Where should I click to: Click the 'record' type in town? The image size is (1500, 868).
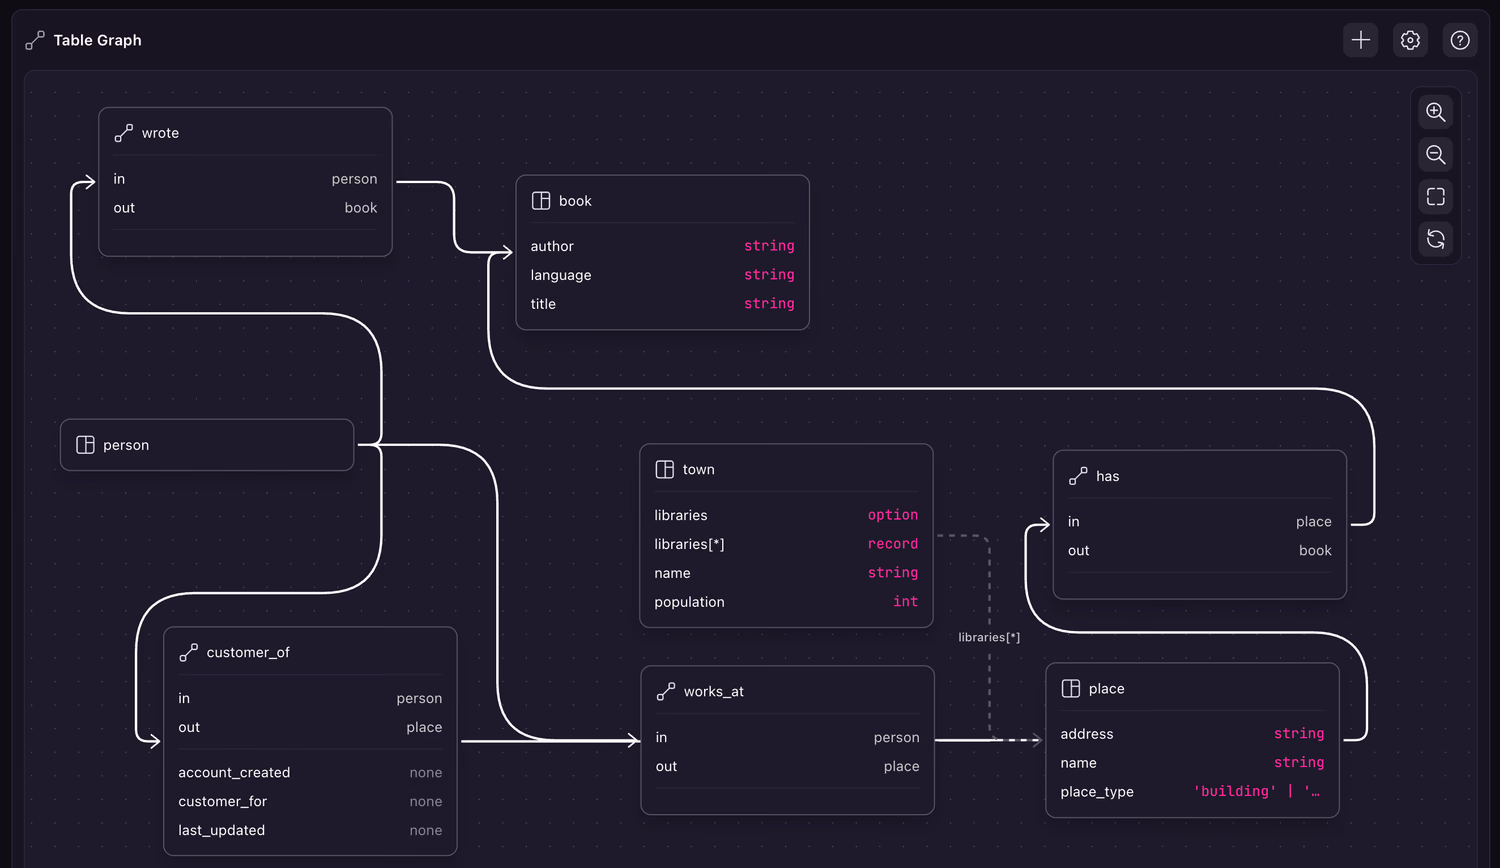[893, 544]
